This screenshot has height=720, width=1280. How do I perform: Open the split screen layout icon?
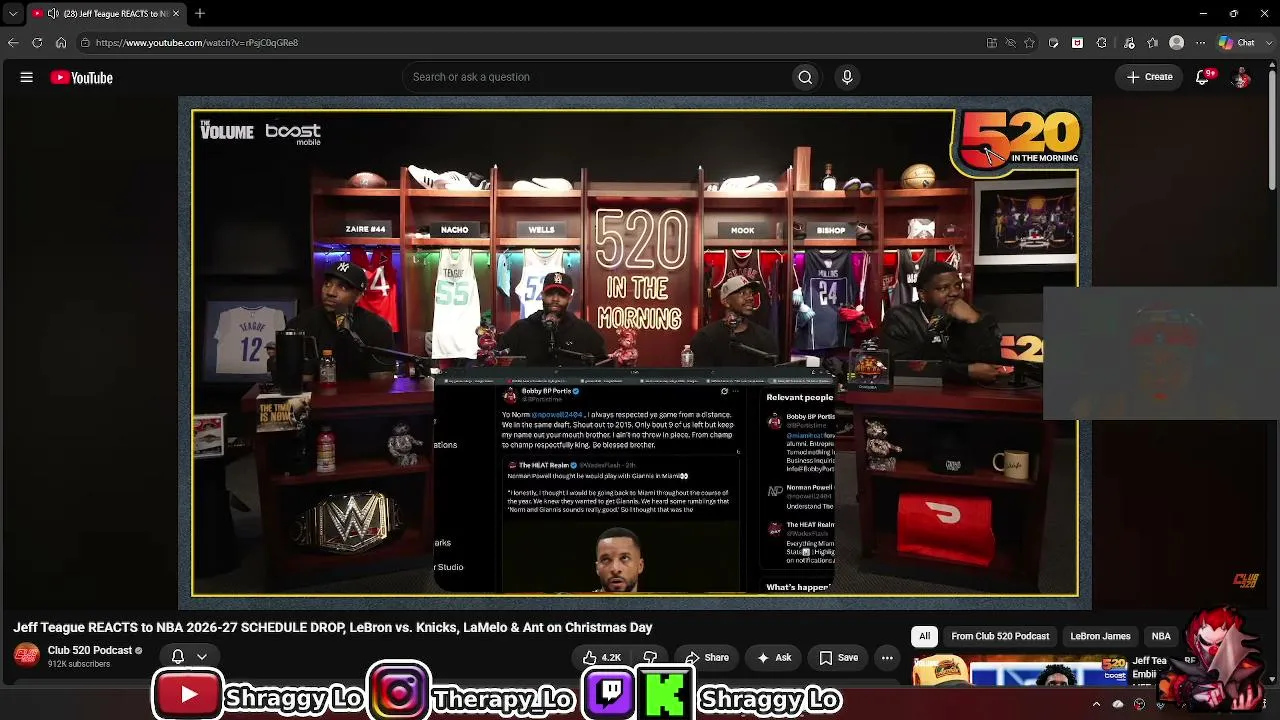tap(991, 43)
